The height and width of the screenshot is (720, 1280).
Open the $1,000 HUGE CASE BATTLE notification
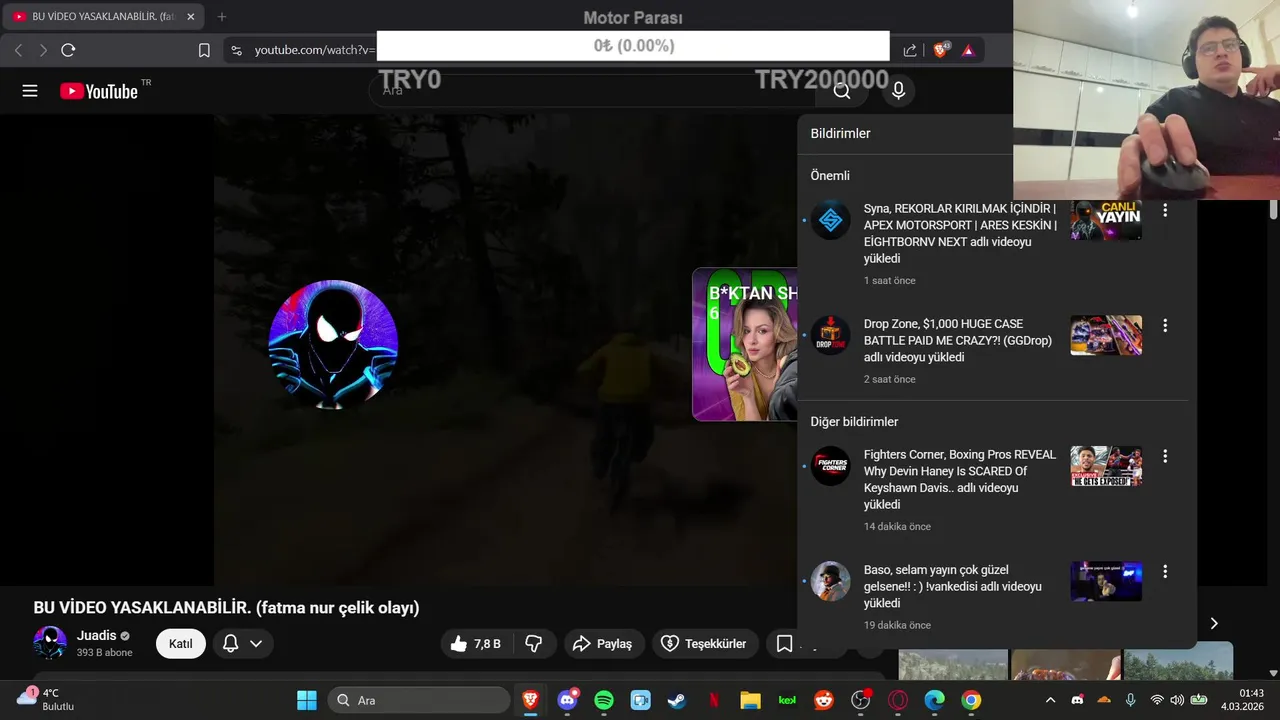coord(958,340)
